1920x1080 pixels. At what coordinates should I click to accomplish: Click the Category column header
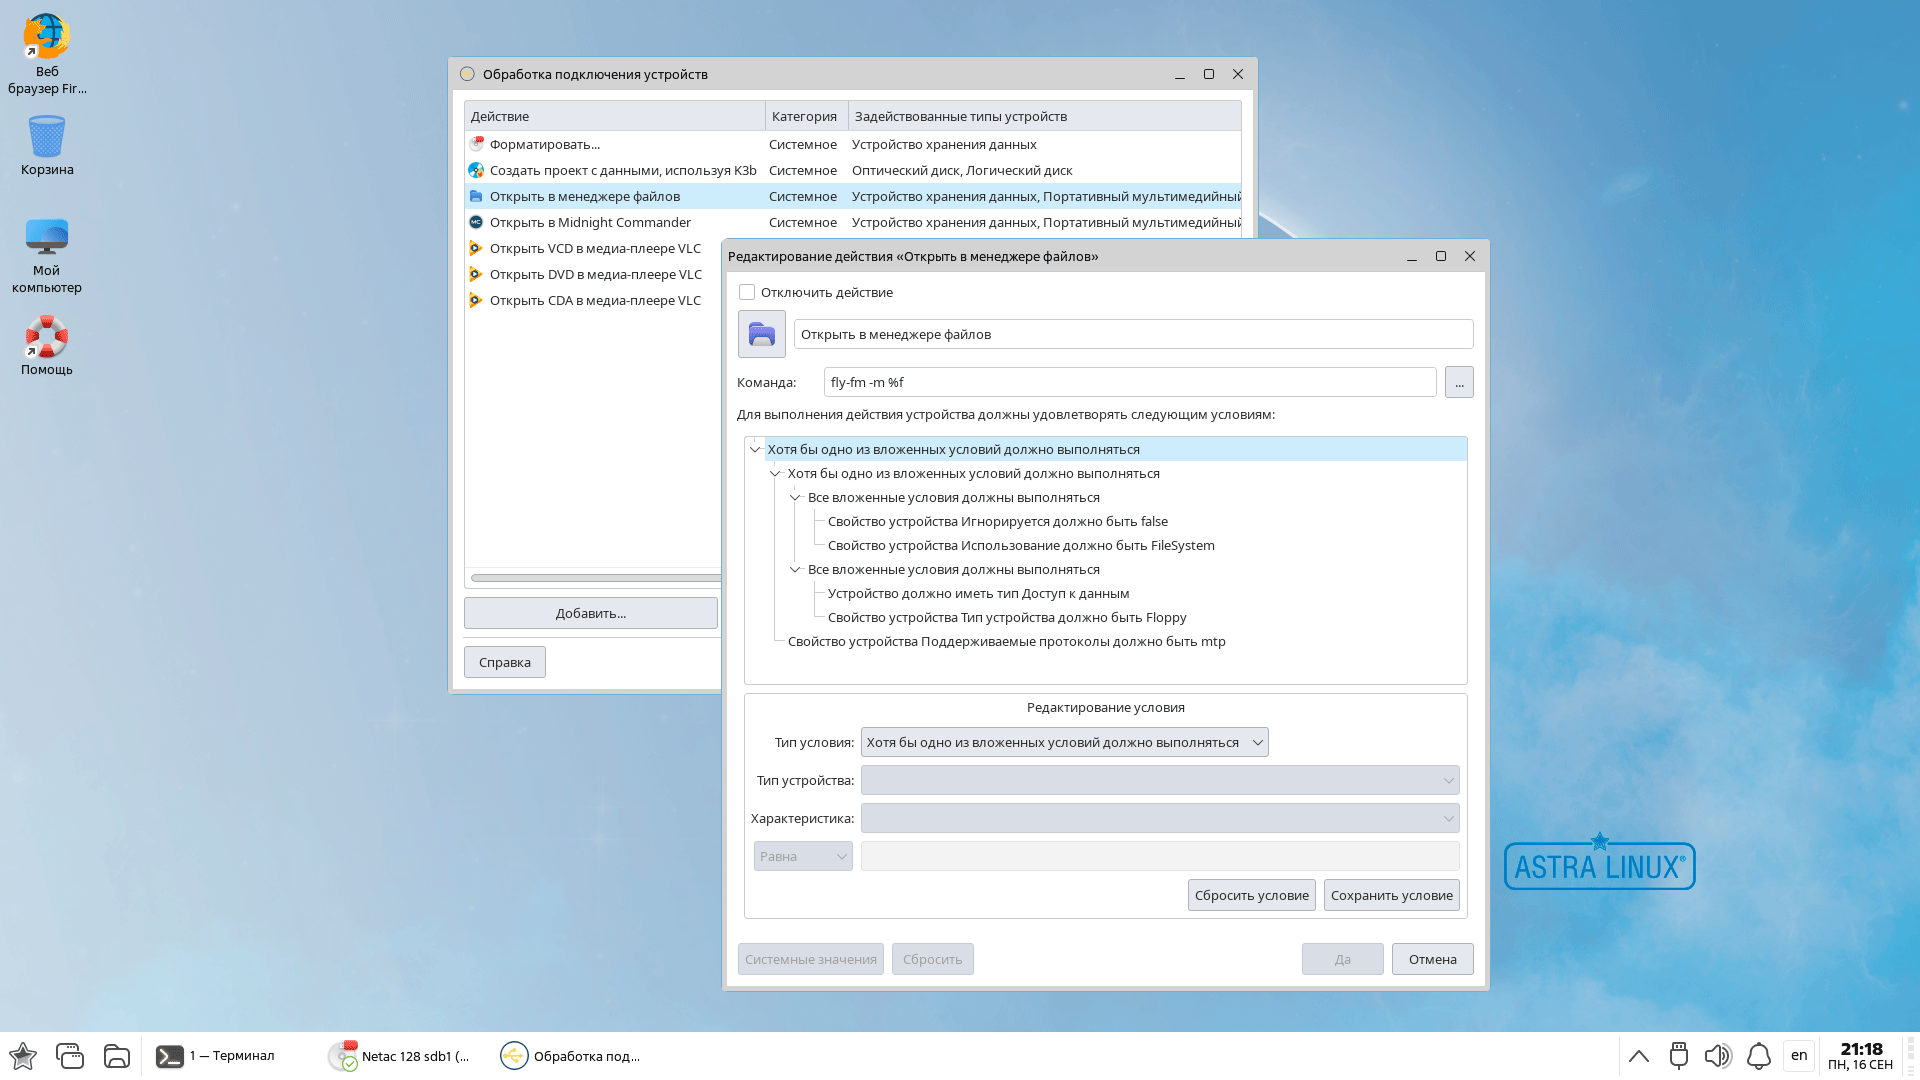point(805,116)
